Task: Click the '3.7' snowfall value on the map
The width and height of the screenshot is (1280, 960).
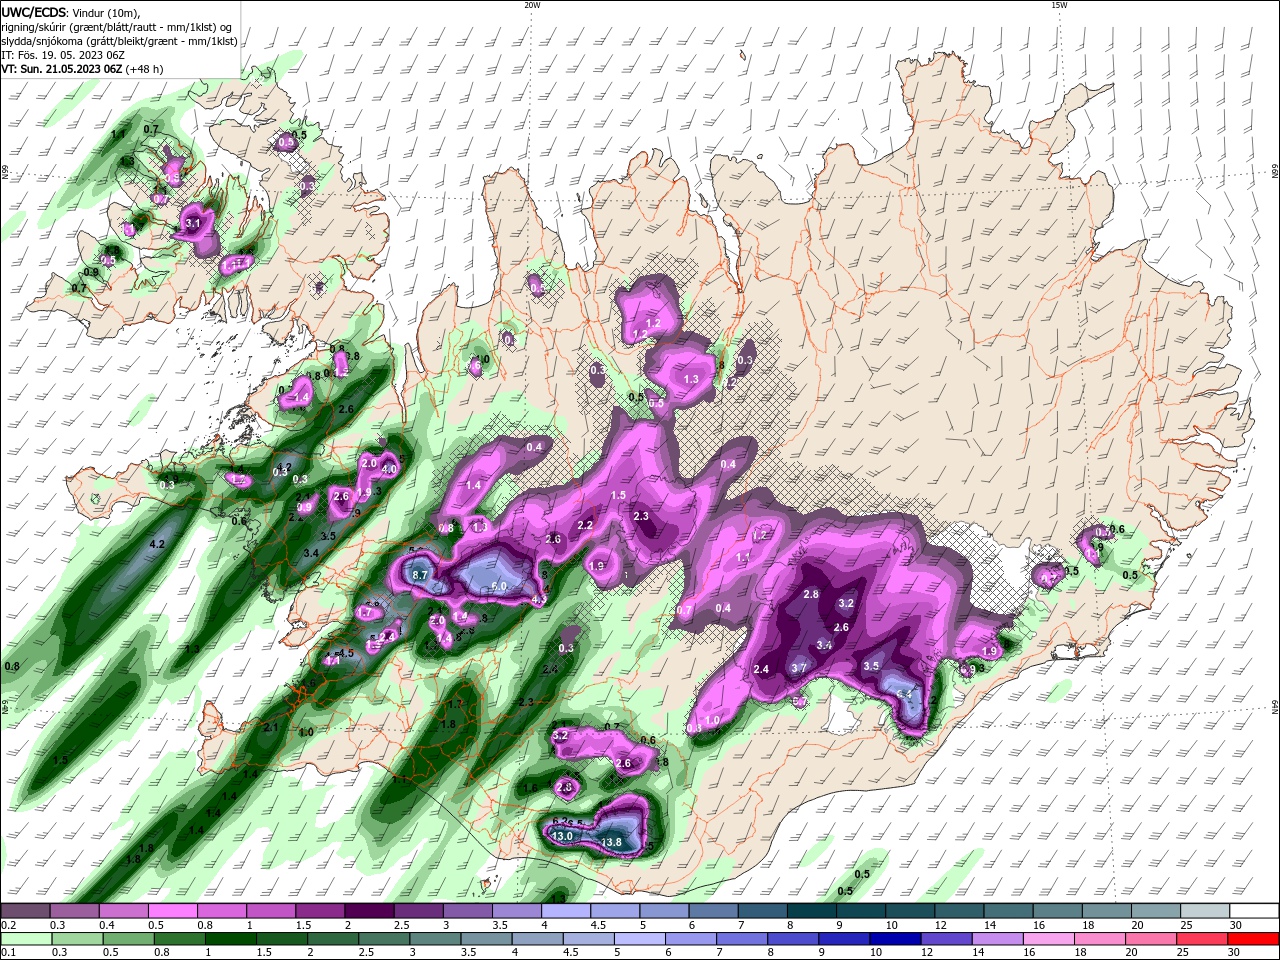Action: pos(799,667)
